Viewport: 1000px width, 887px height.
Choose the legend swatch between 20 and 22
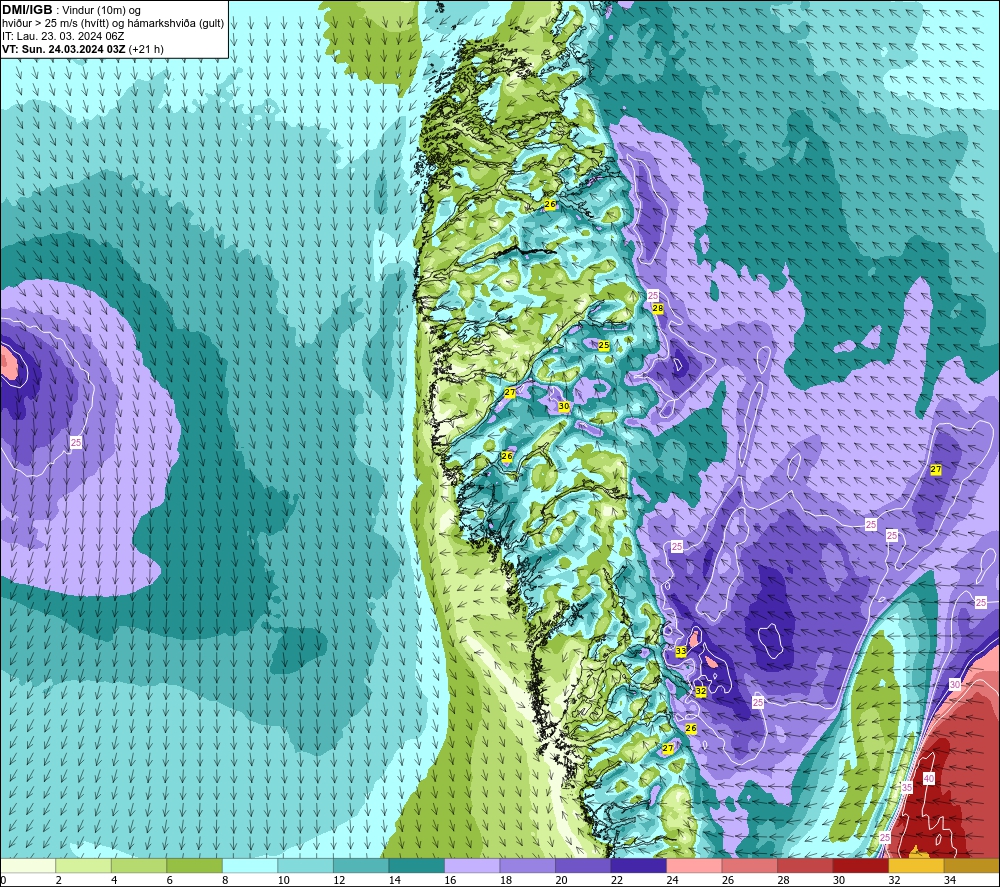click(583, 865)
